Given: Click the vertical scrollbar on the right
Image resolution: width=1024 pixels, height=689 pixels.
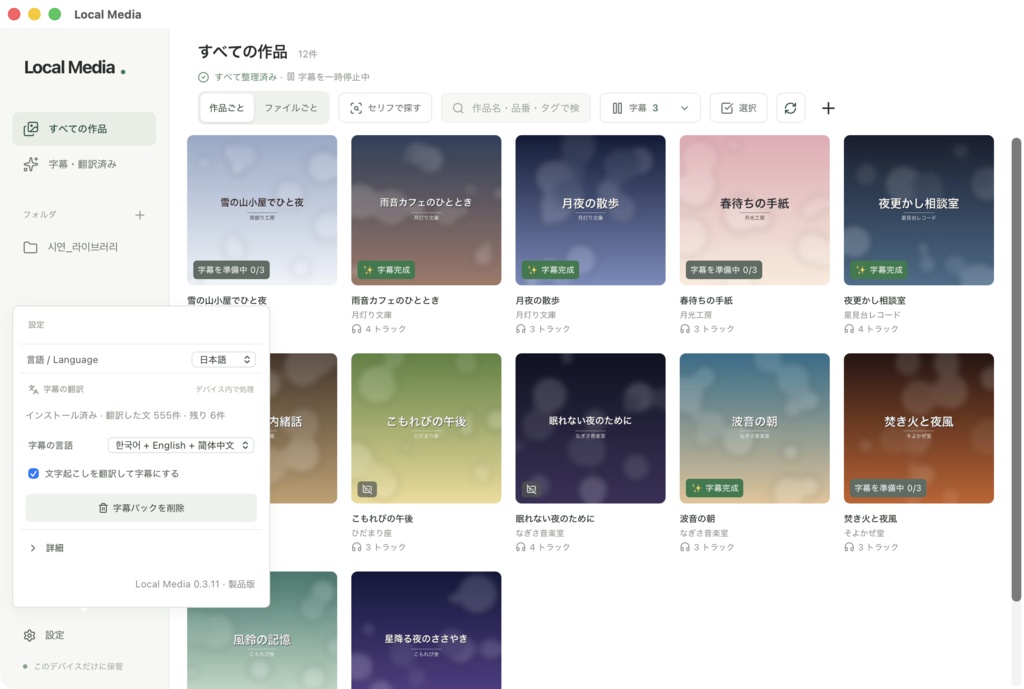Looking at the screenshot, I should click(1016, 369).
